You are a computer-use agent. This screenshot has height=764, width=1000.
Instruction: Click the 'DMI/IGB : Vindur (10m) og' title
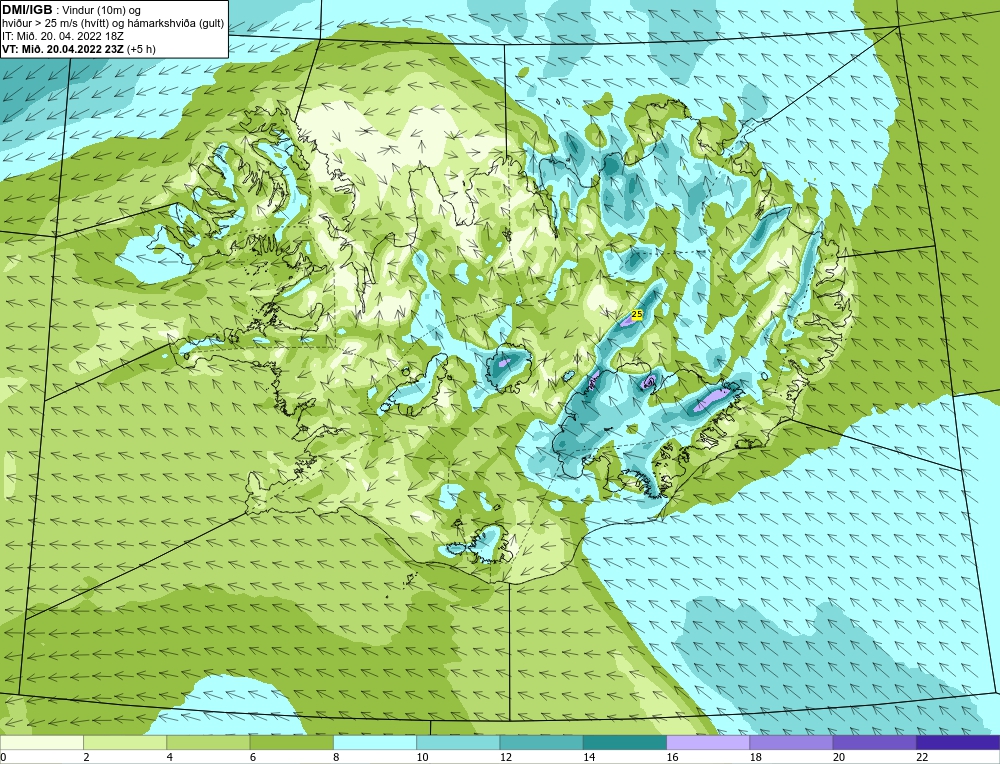[x=72, y=10]
